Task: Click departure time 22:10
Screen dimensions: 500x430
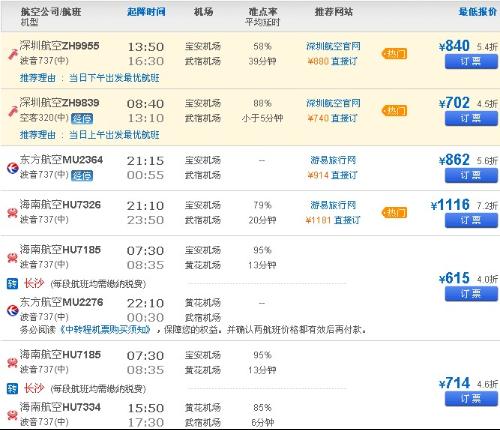Action: (x=146, y=303)
